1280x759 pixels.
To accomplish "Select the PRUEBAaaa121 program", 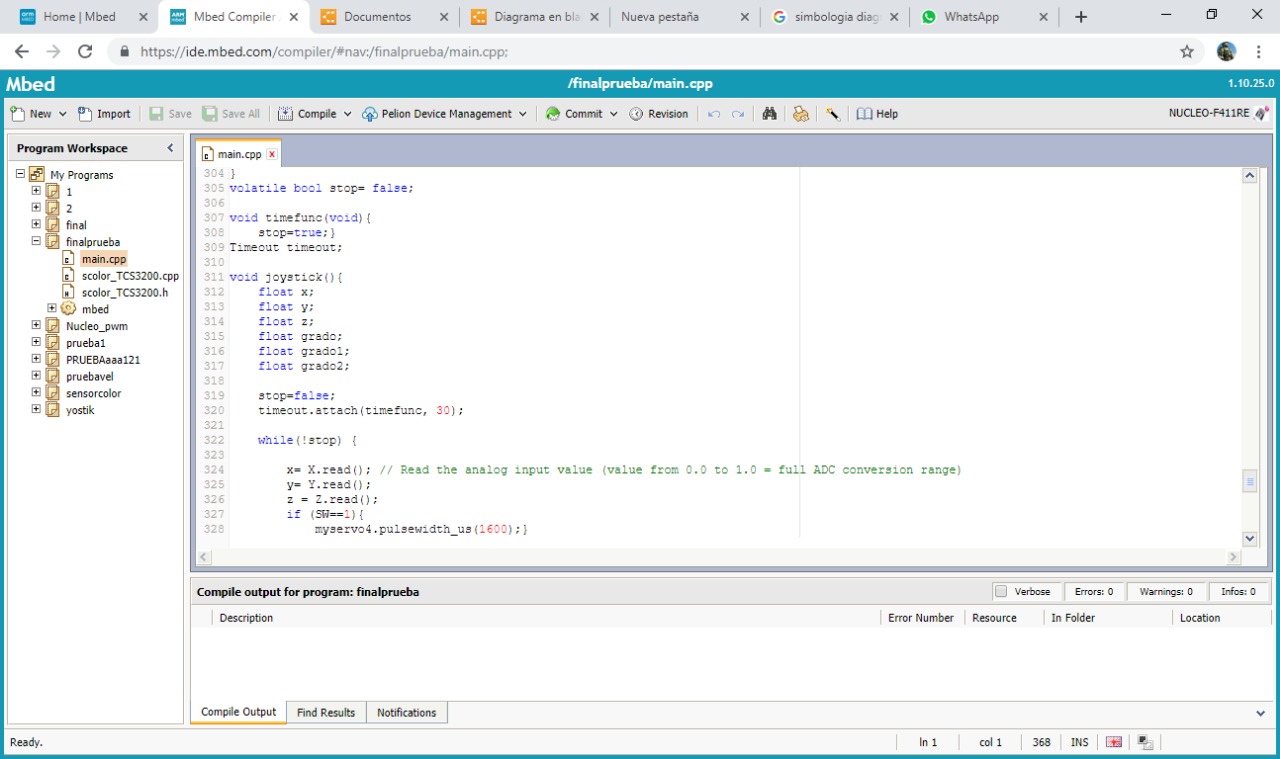I will coord(103,360).
